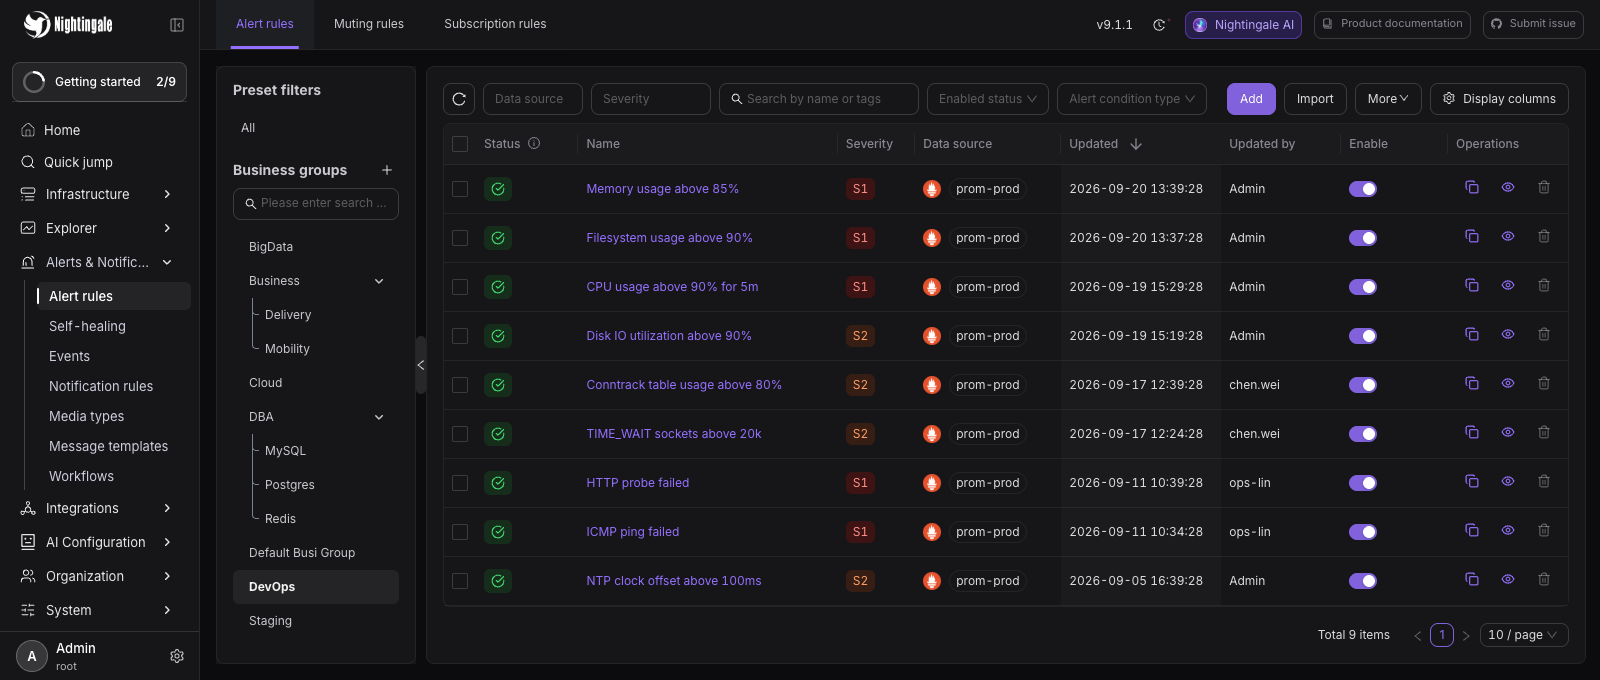
Task: Click the Status info icon in the table header
Action: 534,143
